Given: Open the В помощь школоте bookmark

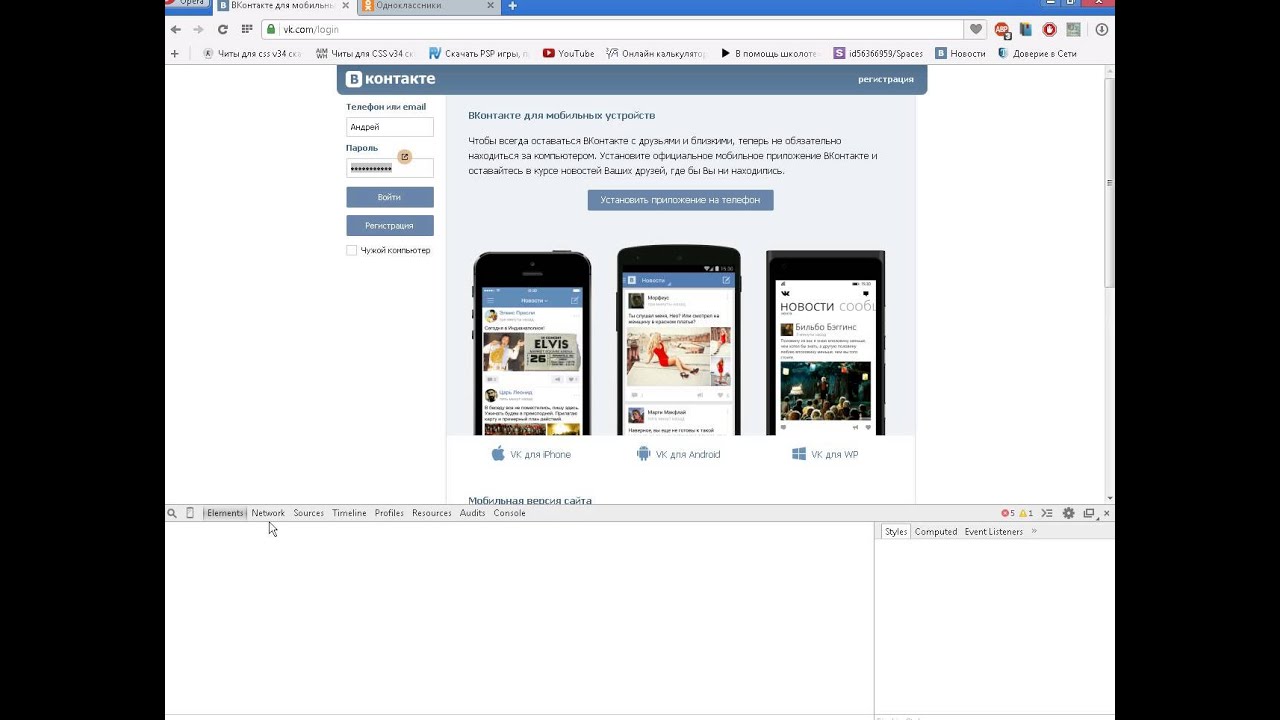Looking at the screenshot, I should click(x=769, y=53).
